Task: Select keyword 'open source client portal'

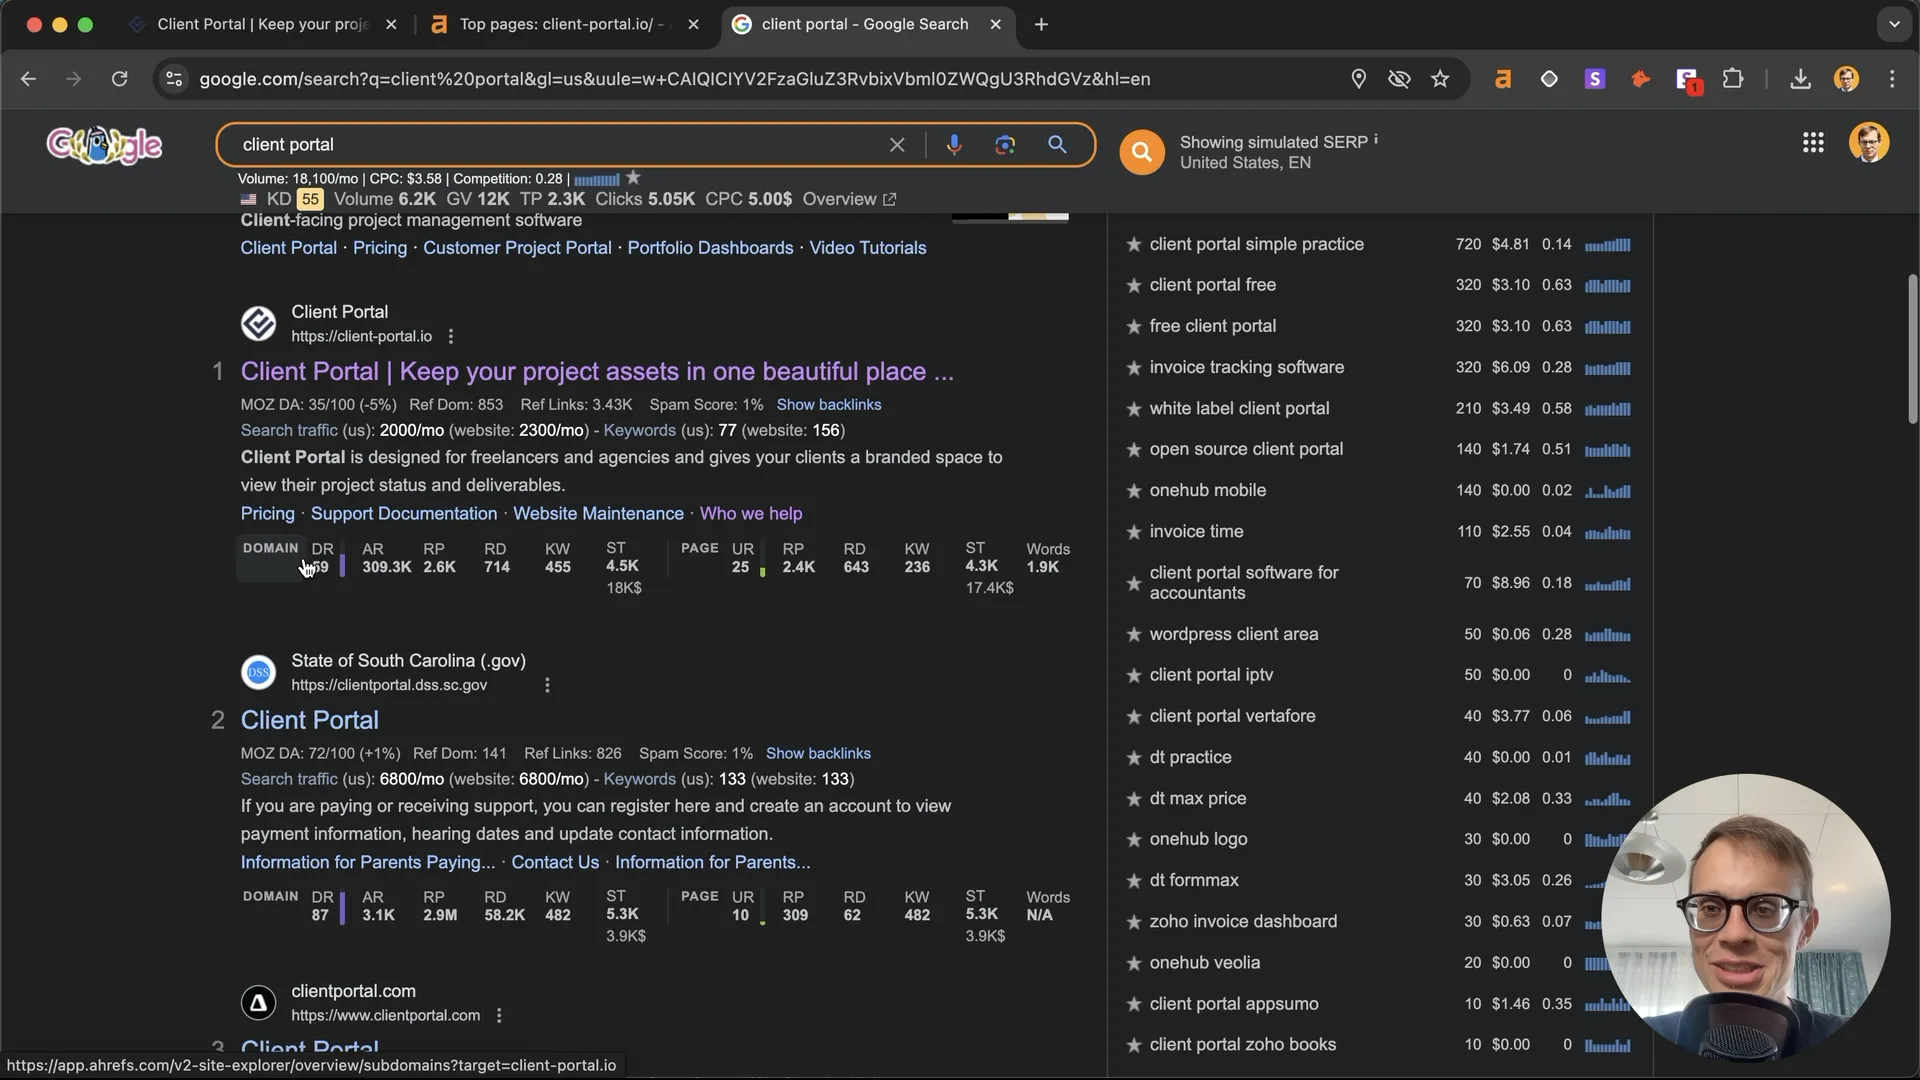Action: pos(1246,450)
